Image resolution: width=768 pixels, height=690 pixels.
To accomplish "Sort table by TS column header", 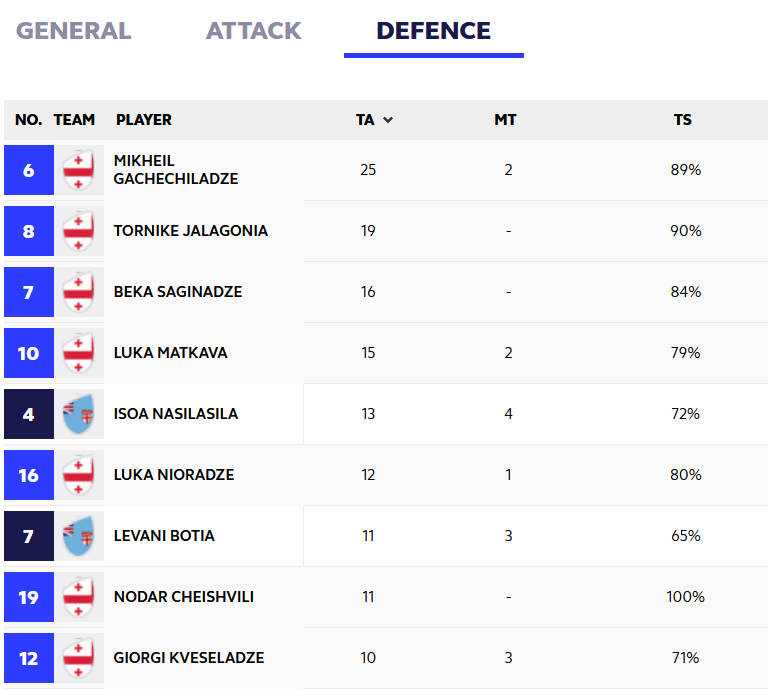I will click(683, 120).
